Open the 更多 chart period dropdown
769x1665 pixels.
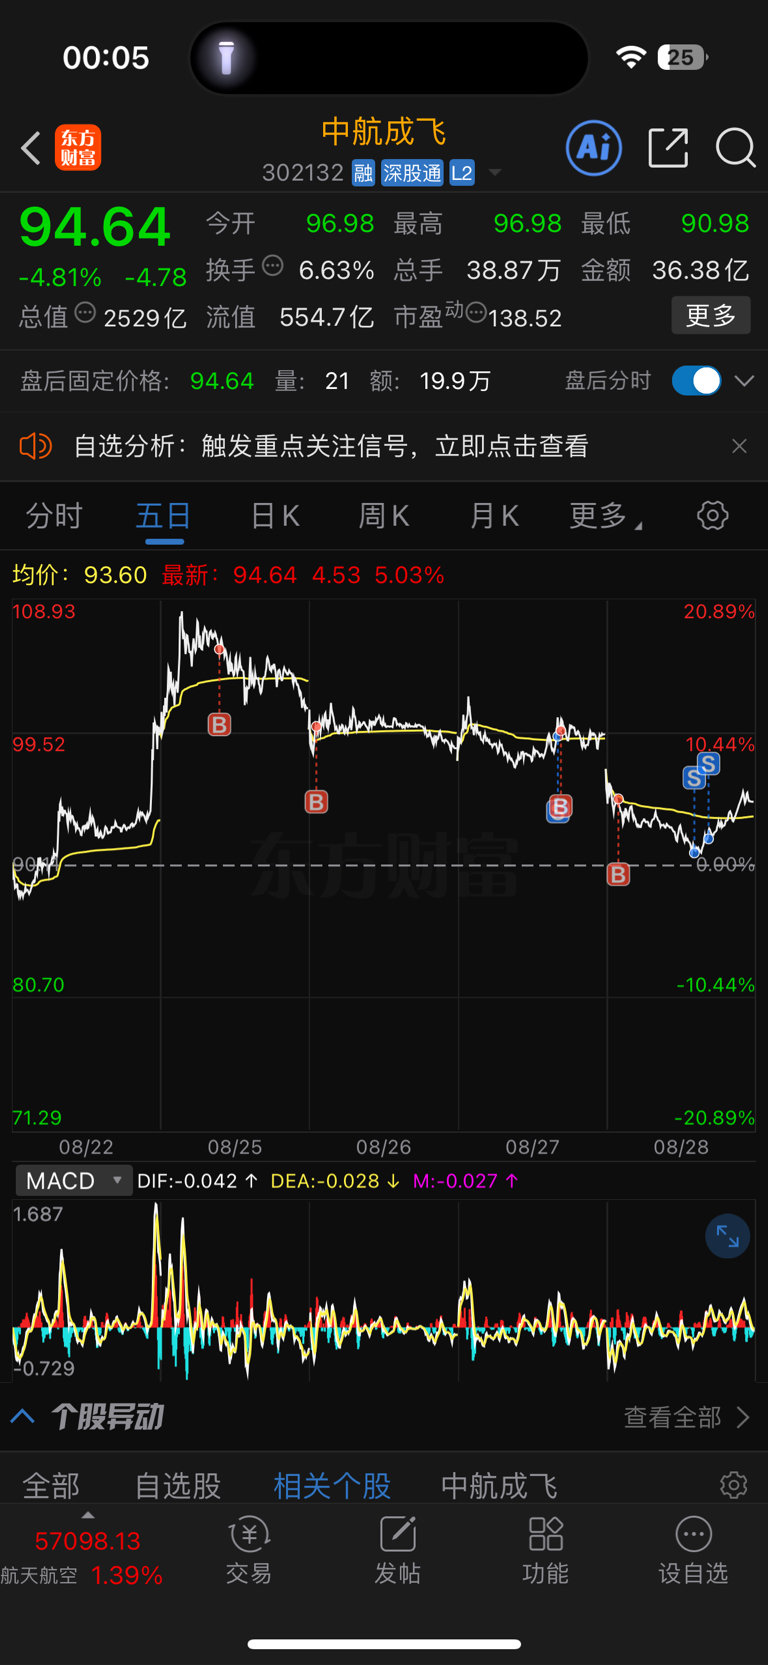click(x=605, y=516)
